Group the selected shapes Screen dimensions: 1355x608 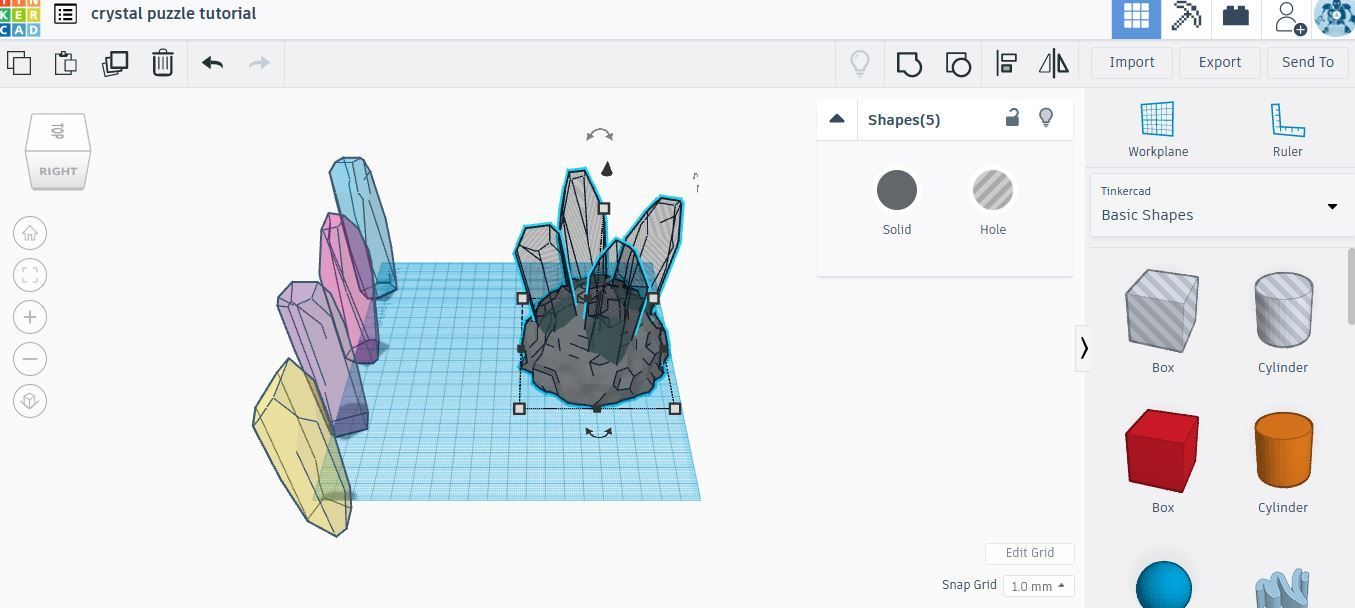click(908, 63)
